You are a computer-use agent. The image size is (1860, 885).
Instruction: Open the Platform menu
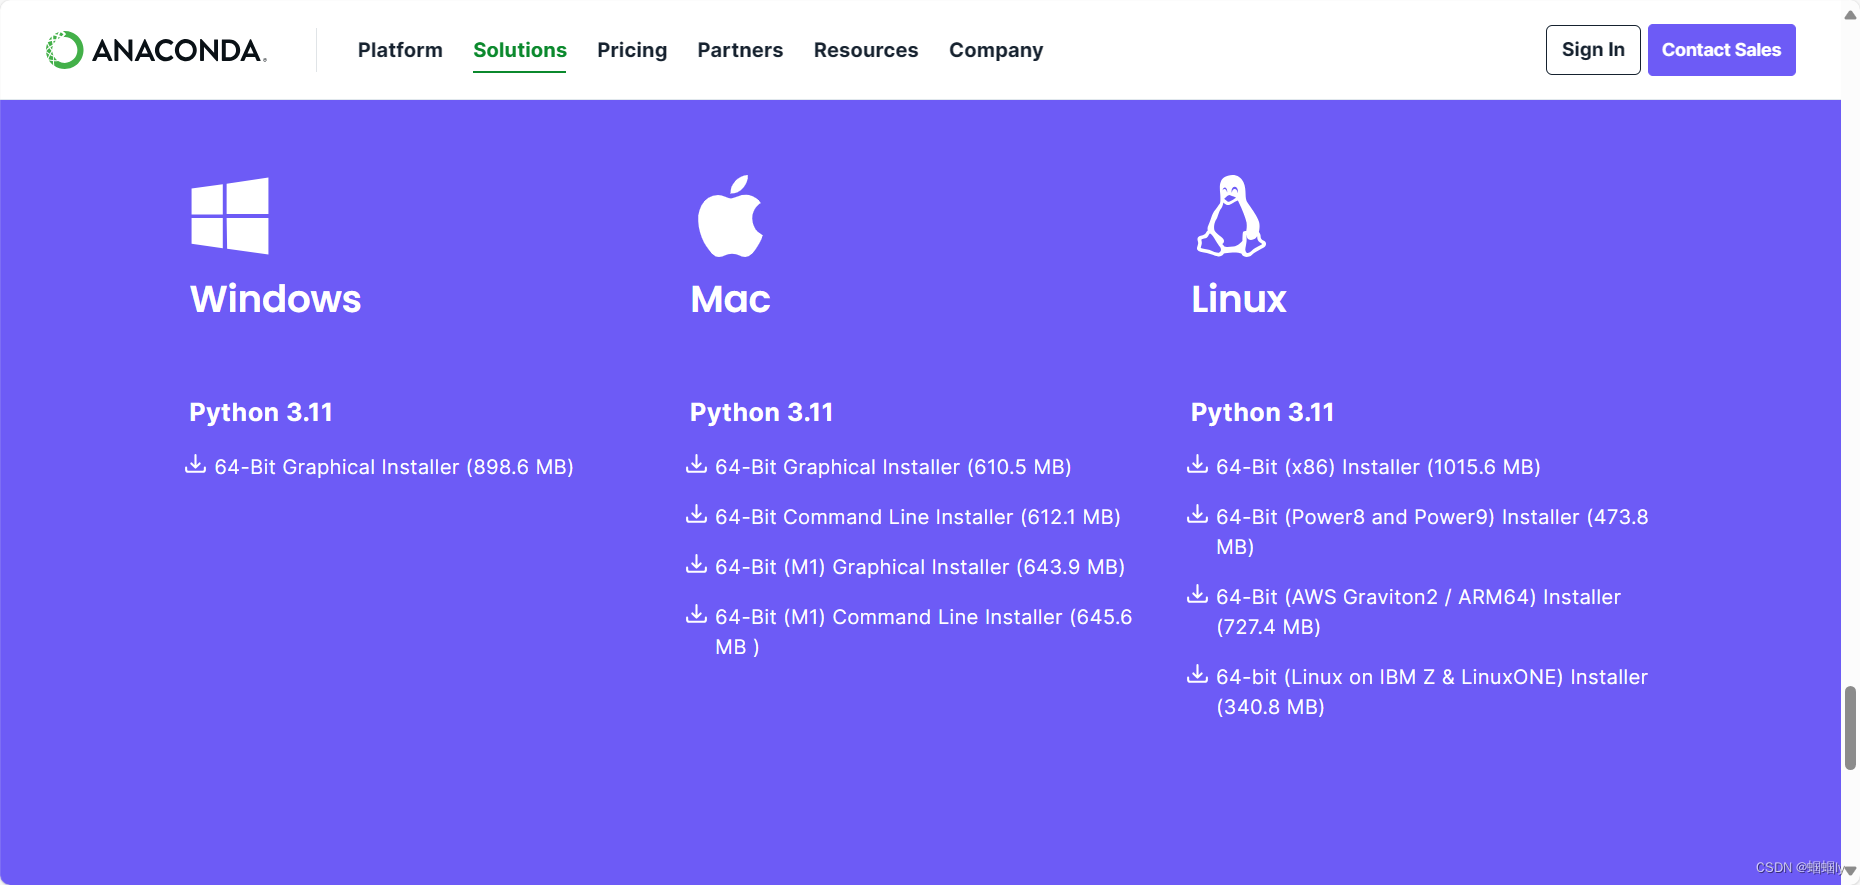[400, 50]
